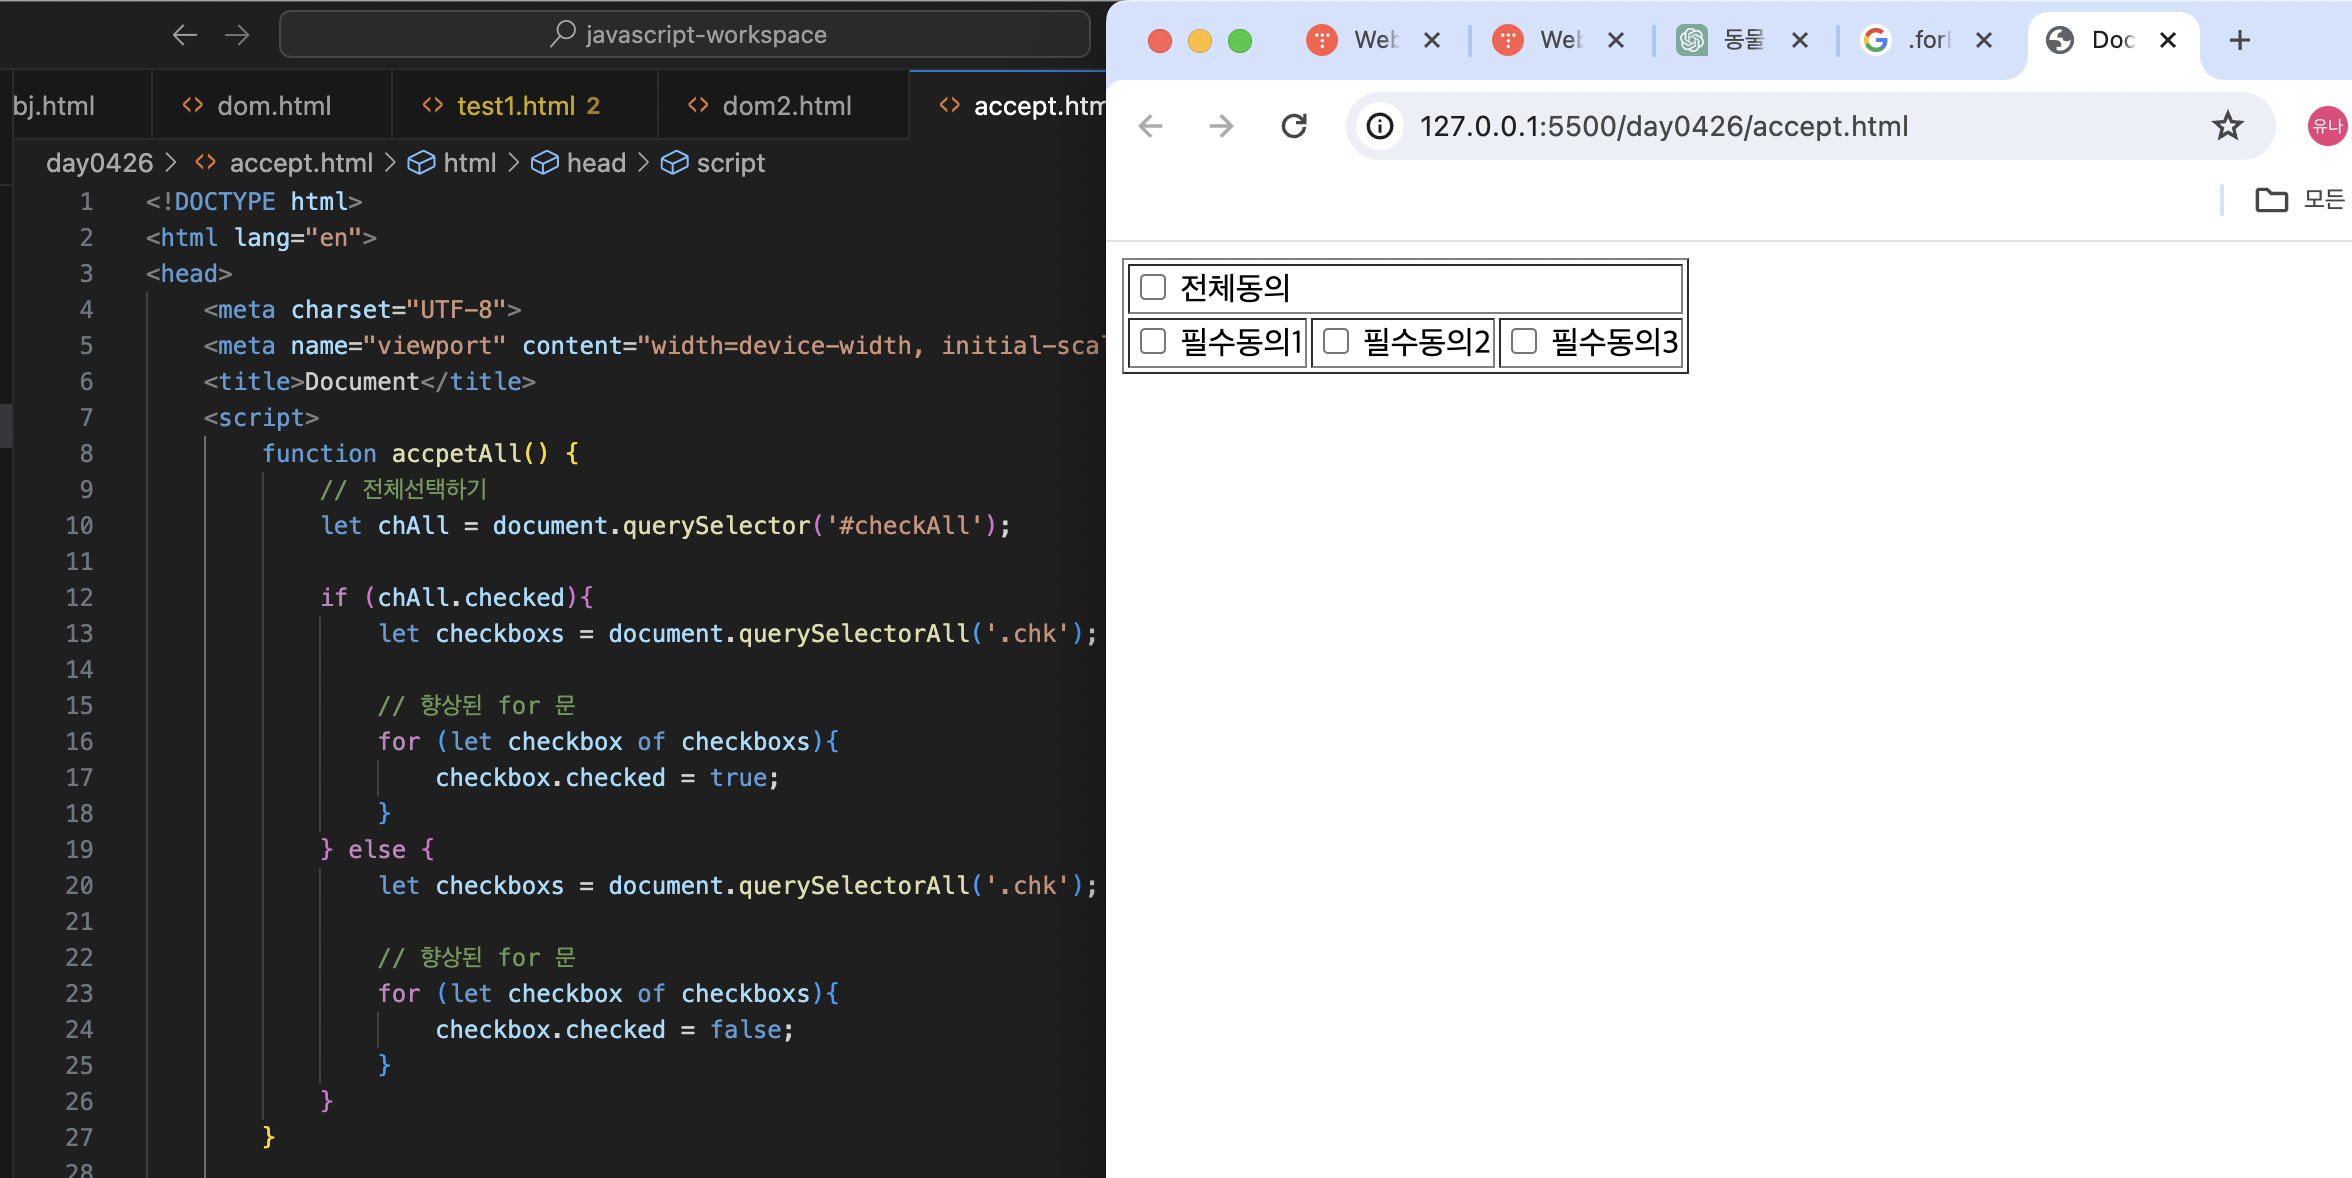Check the 전체동의 checkbox

coord(1153,287)
